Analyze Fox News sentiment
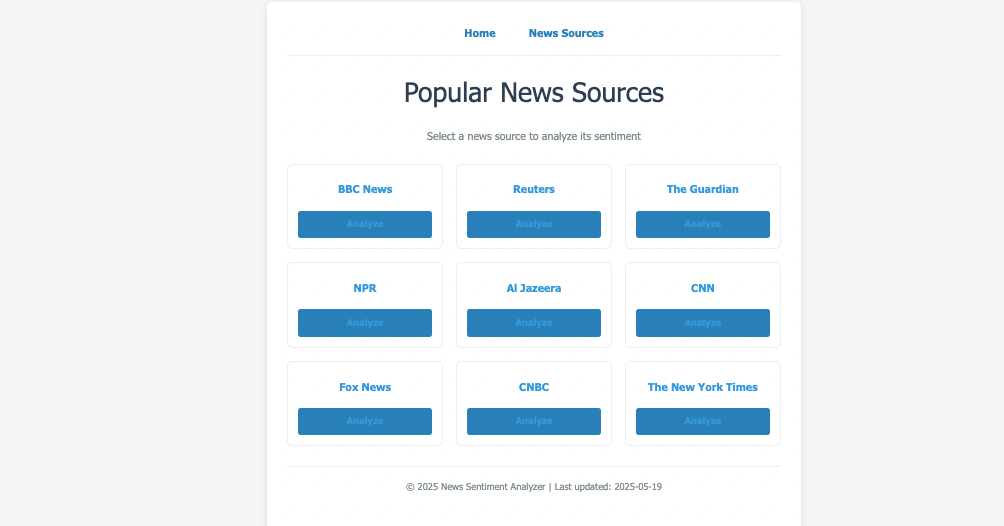 tap(365, 422)
